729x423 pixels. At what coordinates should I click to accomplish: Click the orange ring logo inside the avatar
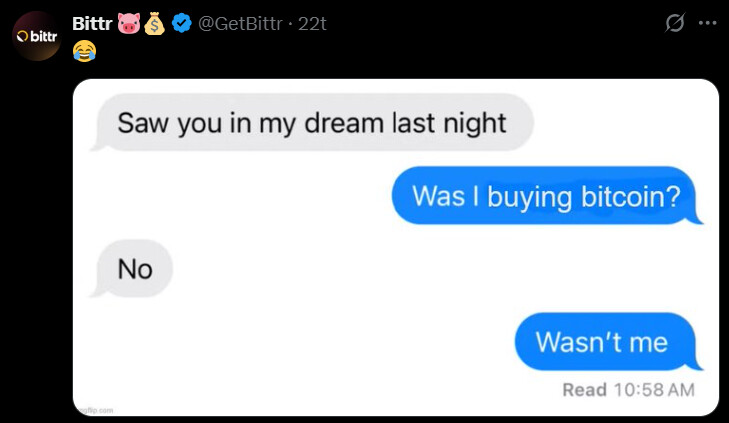(x=22, y=36)
